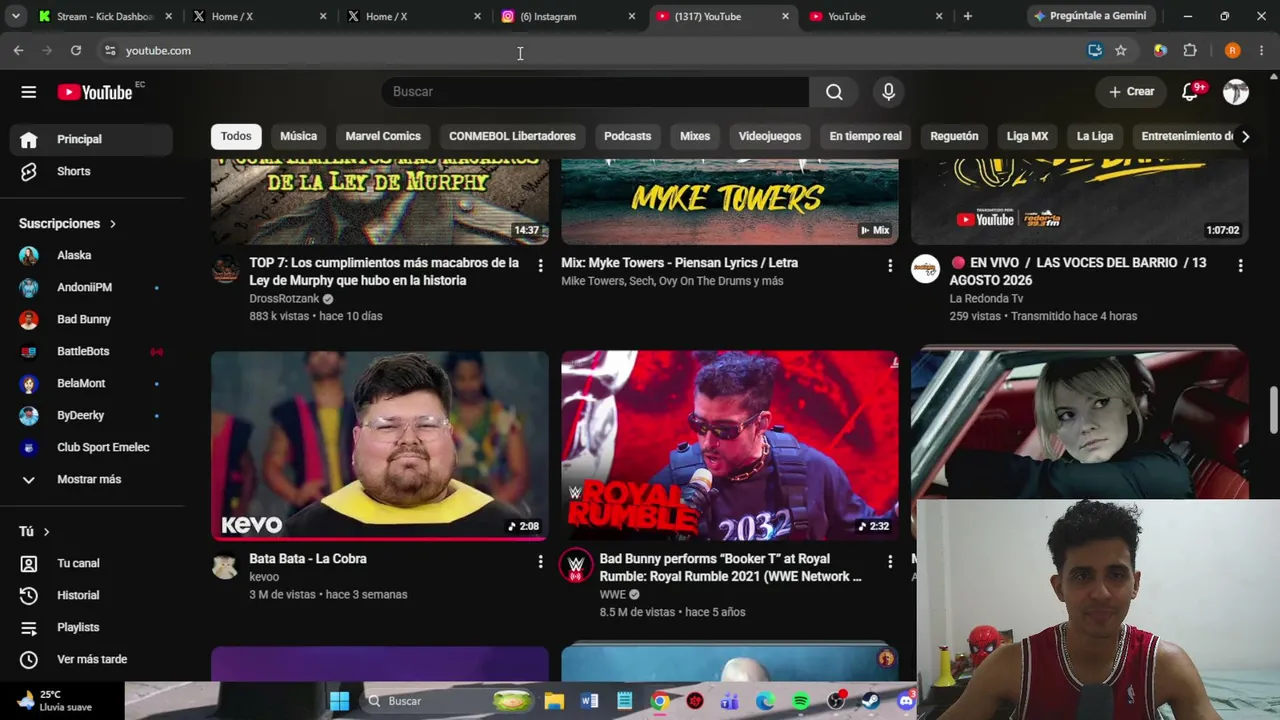Open the YouTube hamburger guide menu
1280x720 pixels.
28,92
